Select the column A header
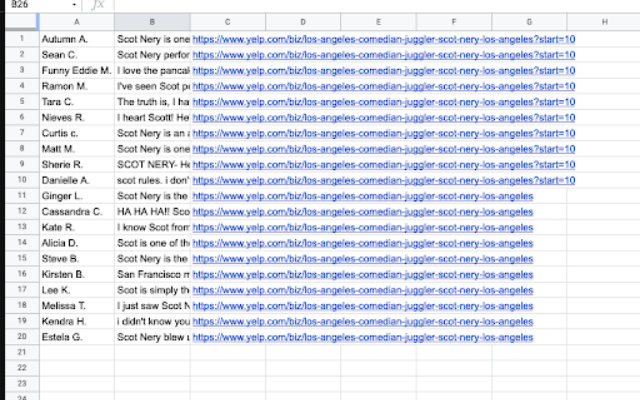This screenshot has height=400, width=640. tap(77, 22)
